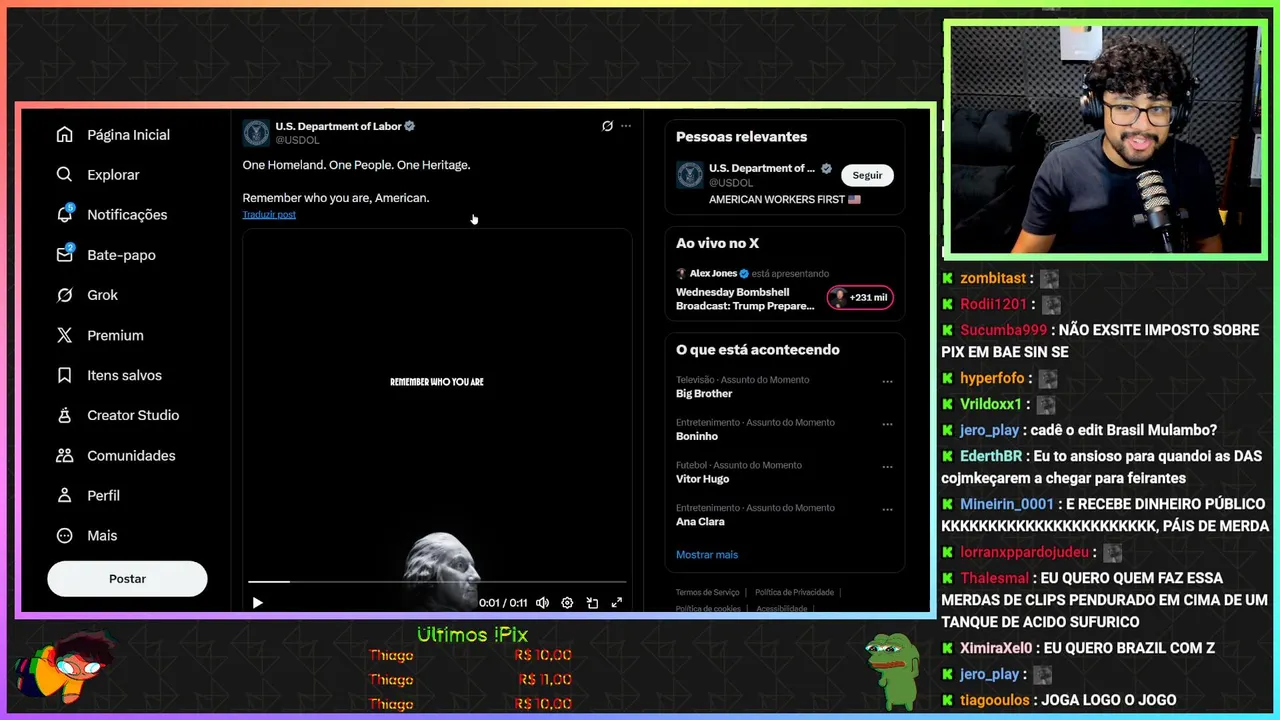Click chat username Mineirin_0001

1007,504
